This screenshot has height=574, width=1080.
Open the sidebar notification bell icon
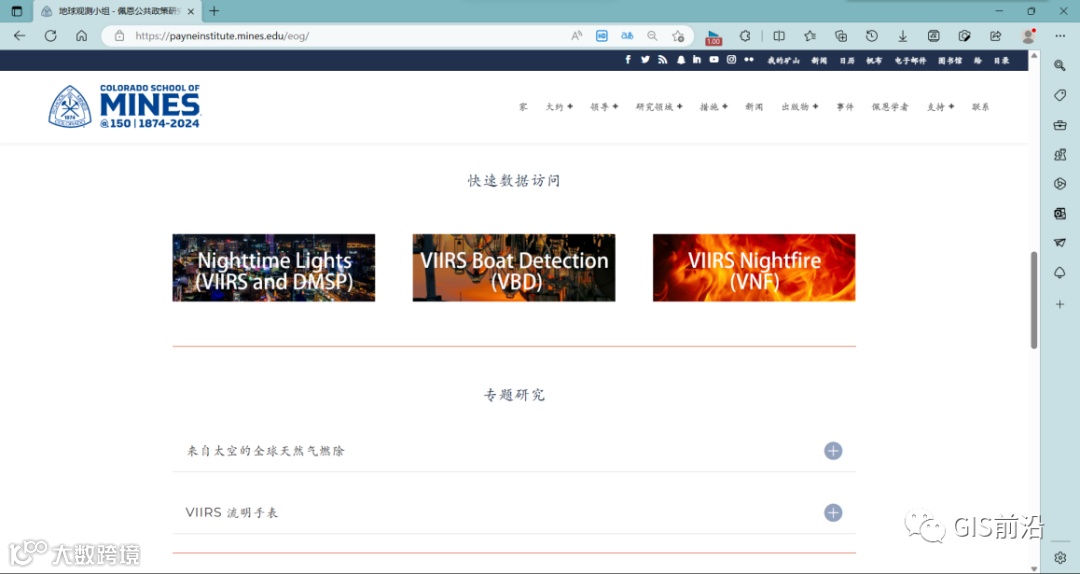click(x=1060, y=274)
